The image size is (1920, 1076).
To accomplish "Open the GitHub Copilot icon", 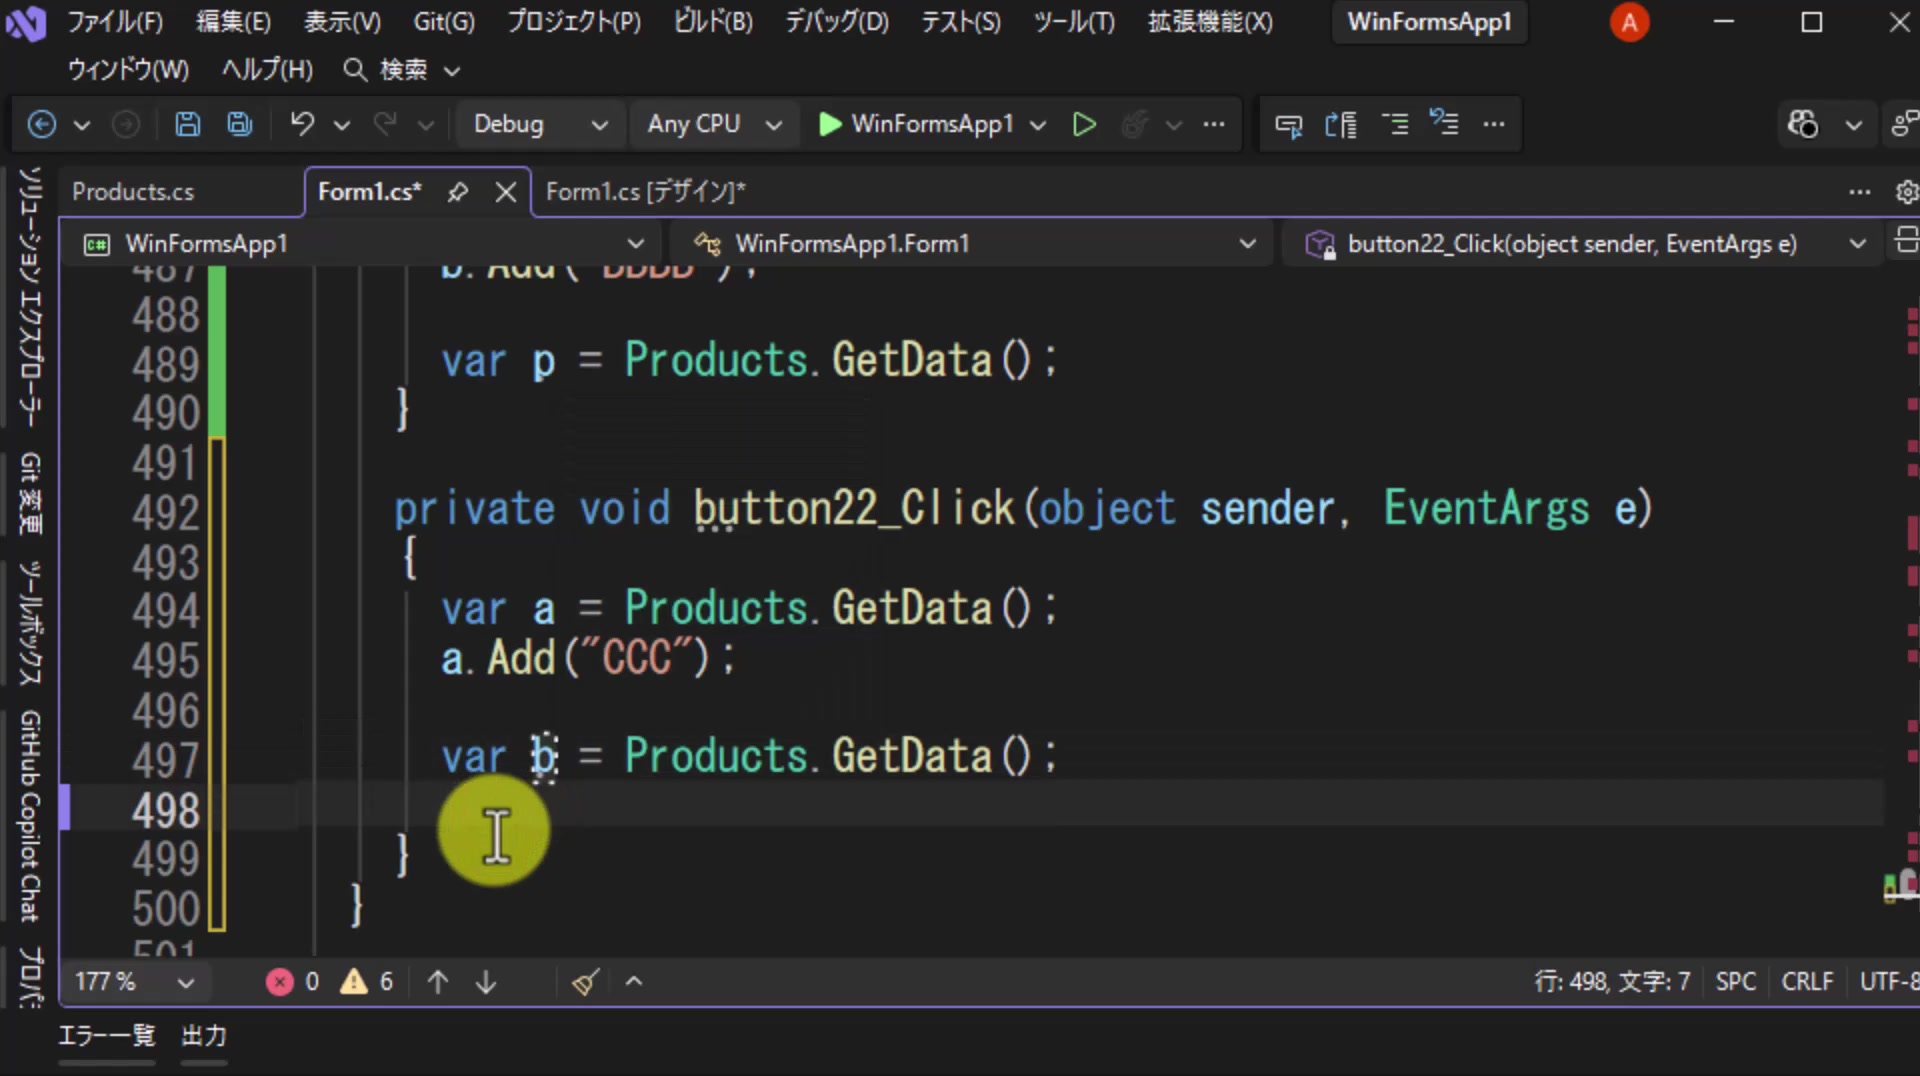I will coord(1803,124).
